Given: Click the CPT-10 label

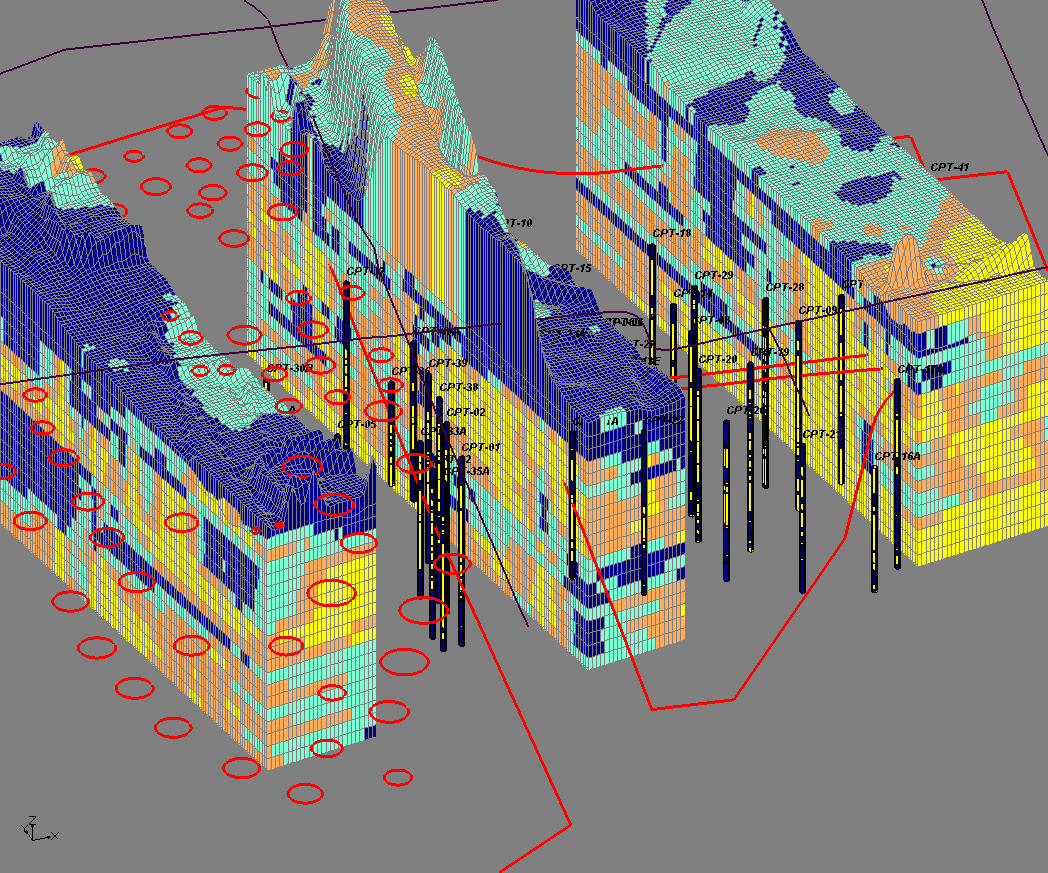Looking at the screenshot, I should click(518, 223).
